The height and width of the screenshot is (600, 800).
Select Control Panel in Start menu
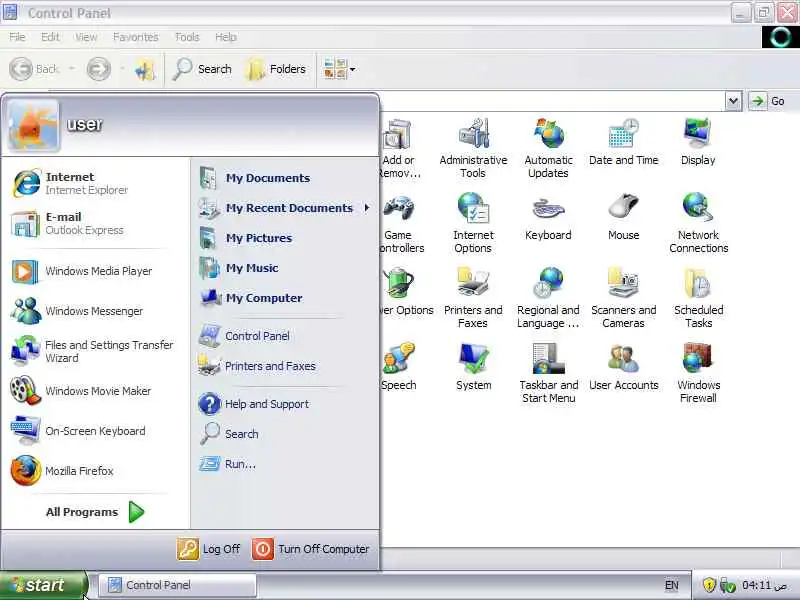pyautogui.click(x=284, y=336)
